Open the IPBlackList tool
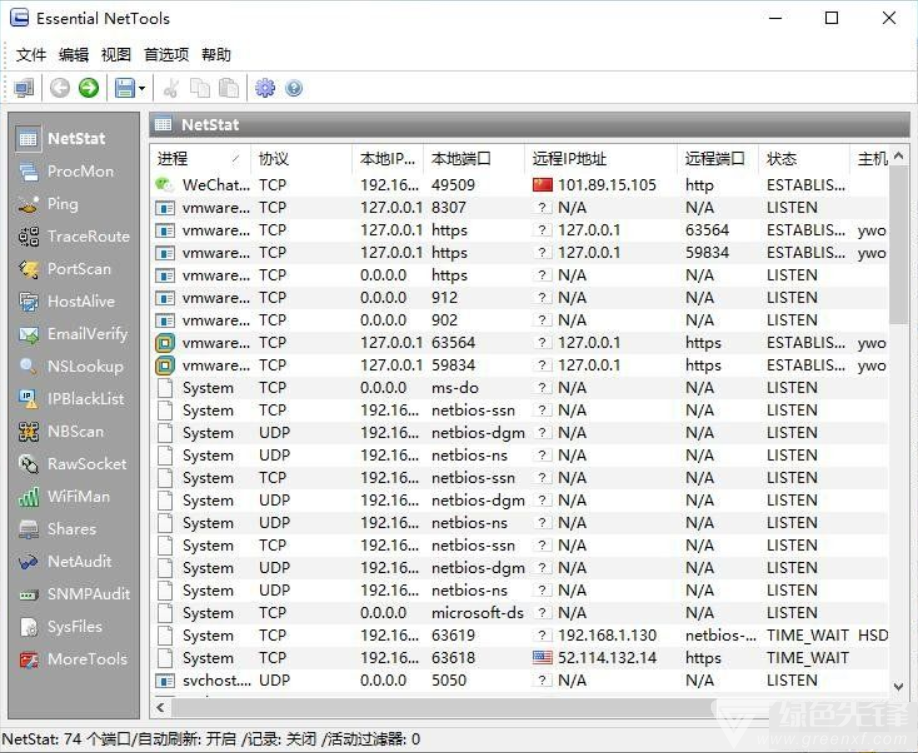 coord(71,399)
